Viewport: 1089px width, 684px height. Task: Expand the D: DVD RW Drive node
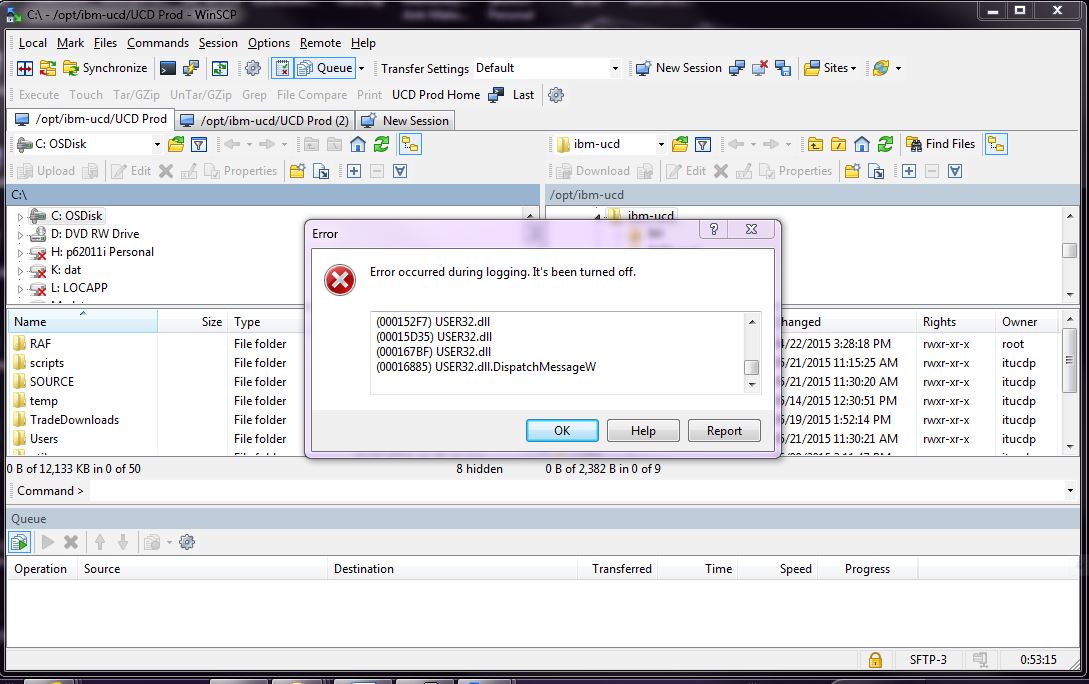(x=20, y=234)
